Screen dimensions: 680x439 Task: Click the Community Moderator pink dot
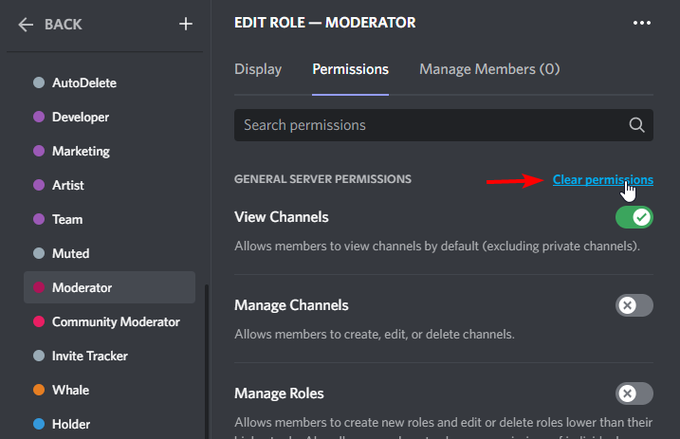tap(39, 321)
